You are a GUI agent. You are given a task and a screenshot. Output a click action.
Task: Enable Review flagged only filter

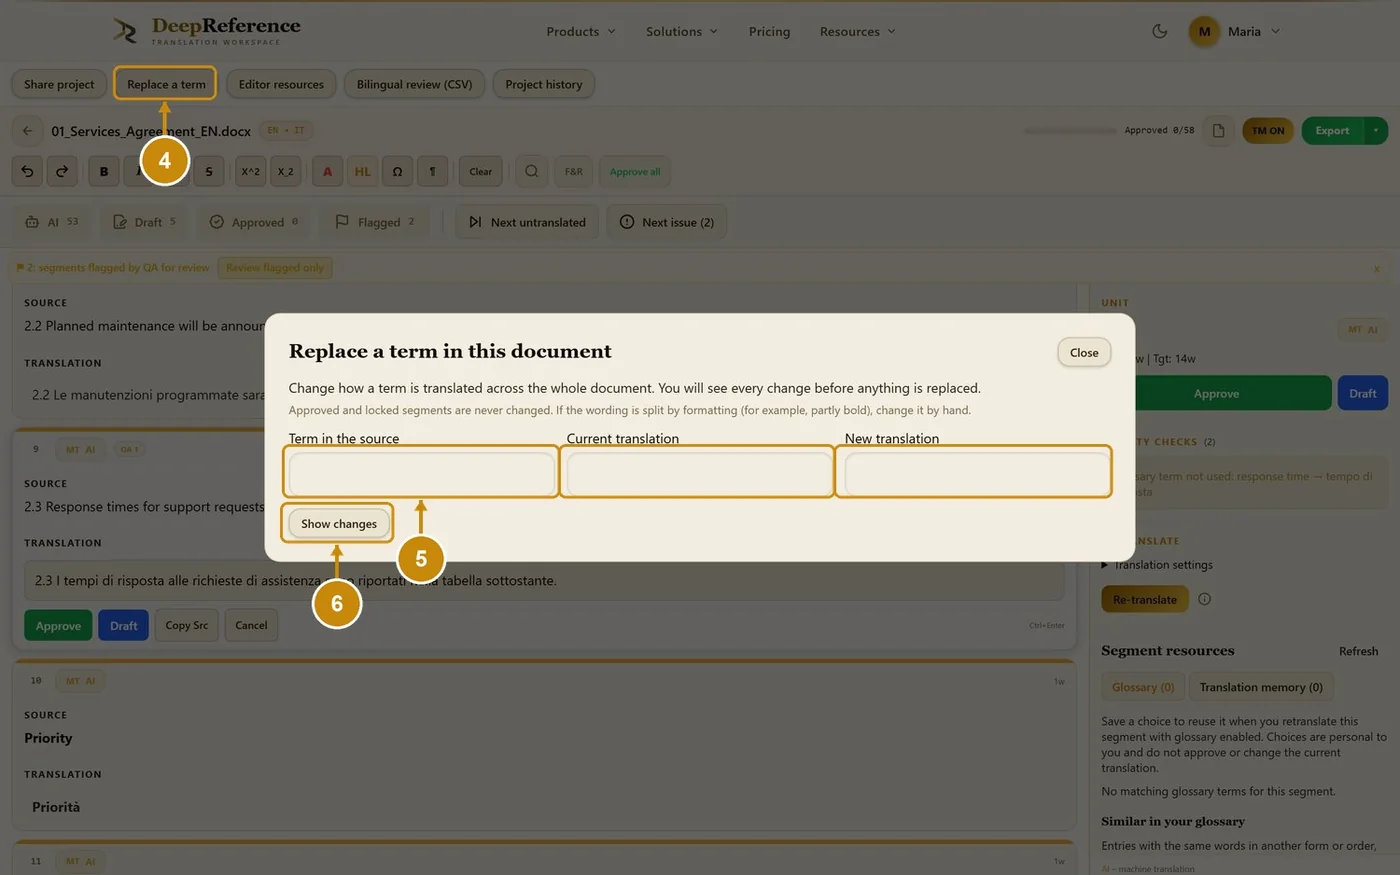(x=275, y=268)
